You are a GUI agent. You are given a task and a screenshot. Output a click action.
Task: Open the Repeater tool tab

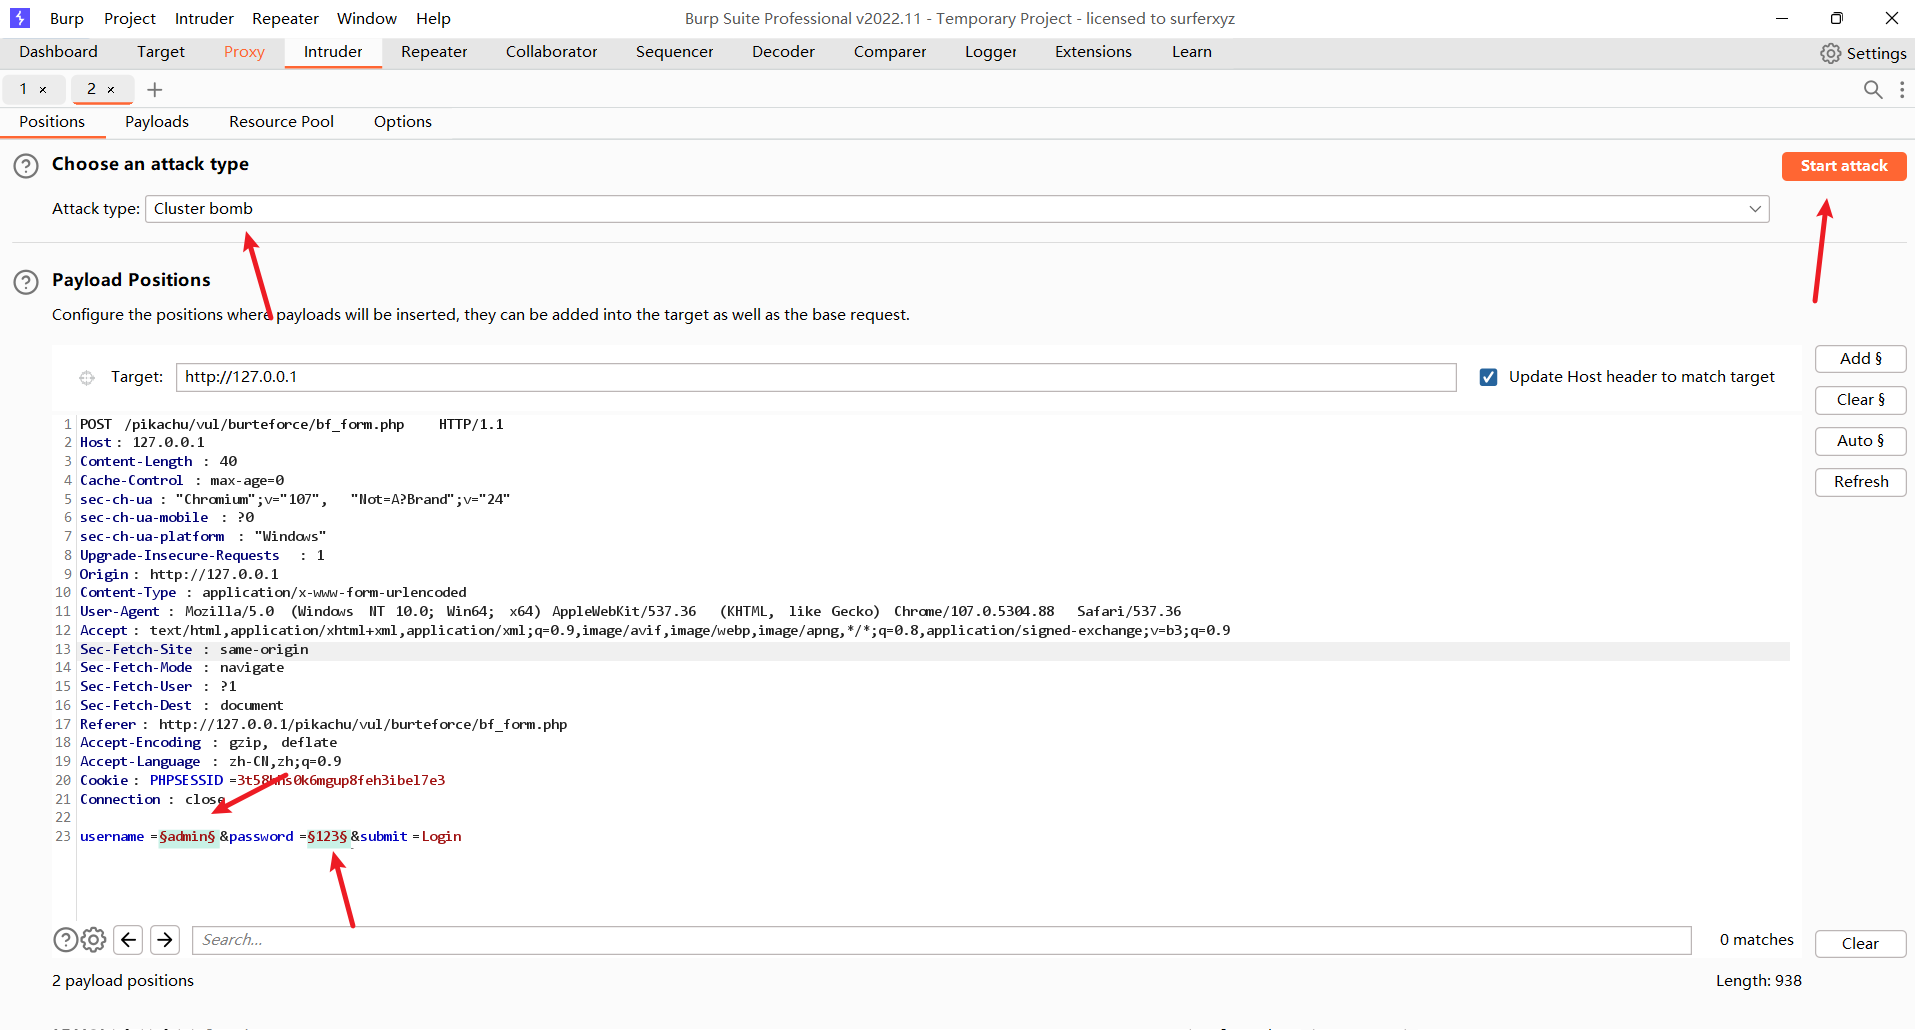434,52
